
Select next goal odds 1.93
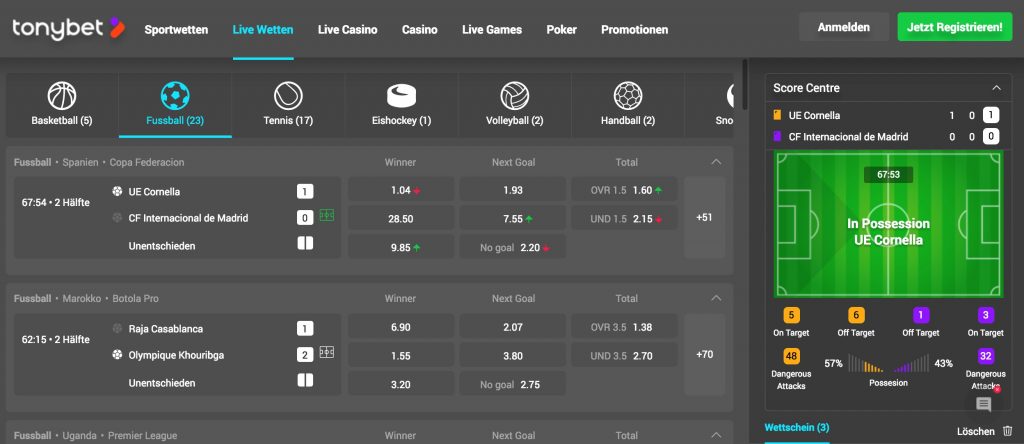click(x=513, y=190)
